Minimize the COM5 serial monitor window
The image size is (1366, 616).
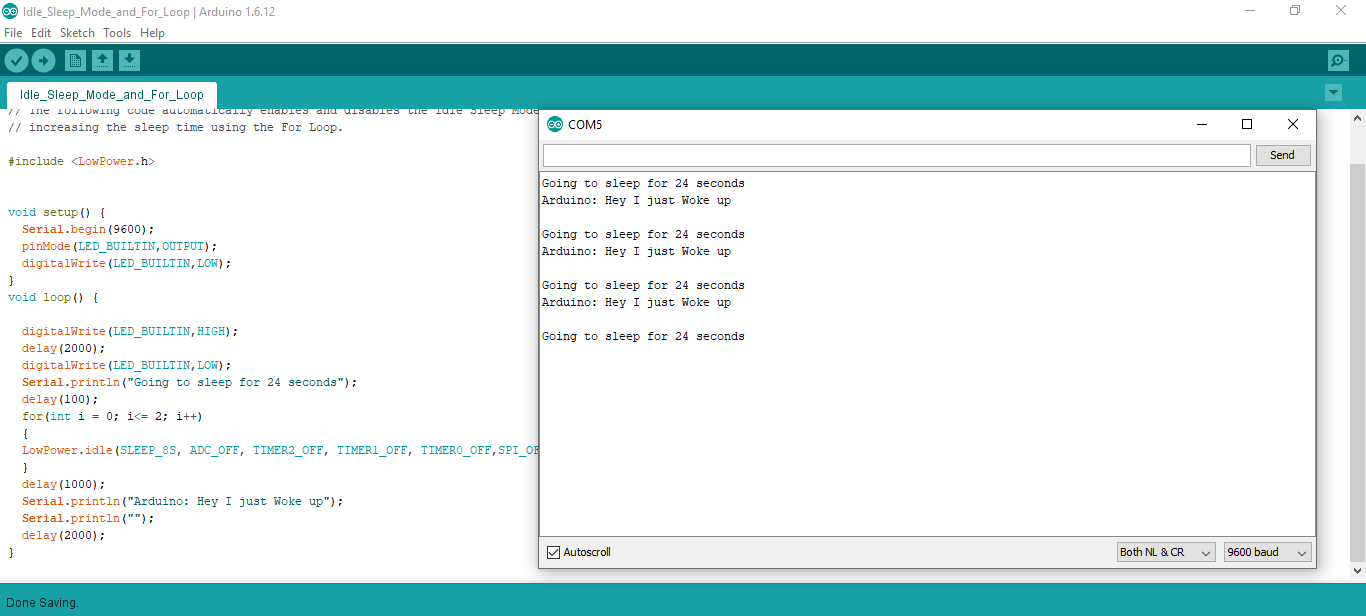pyautogui.click(x=1201, y=124)
